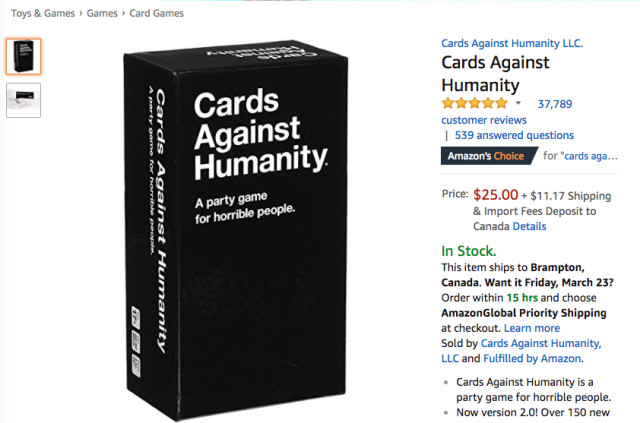
Task: Click the Amazon's Choice badge
Action: [489, 156]
